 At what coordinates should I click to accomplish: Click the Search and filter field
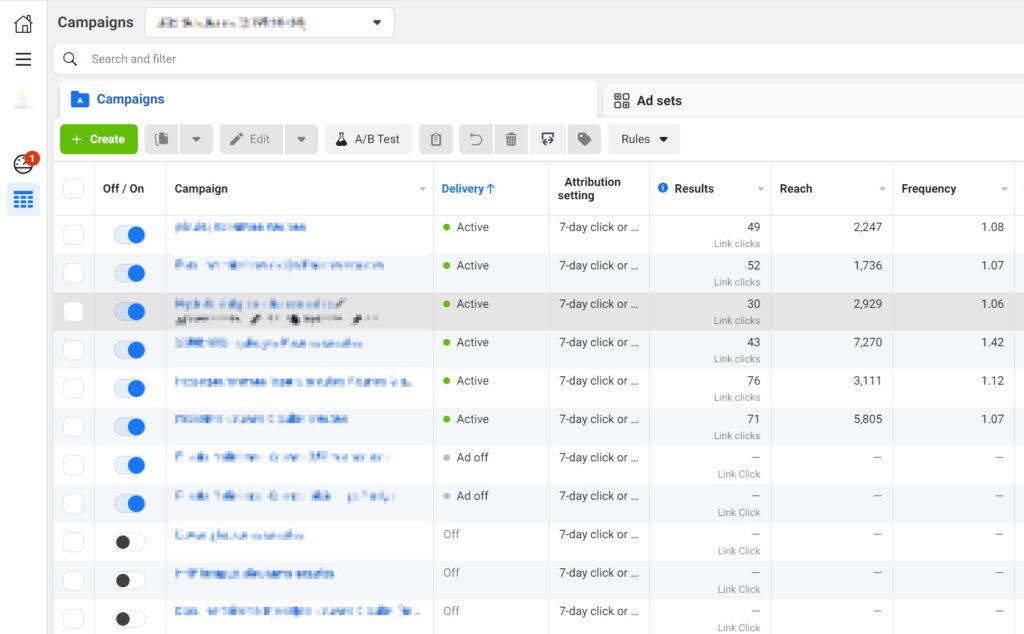pos(200,59)
